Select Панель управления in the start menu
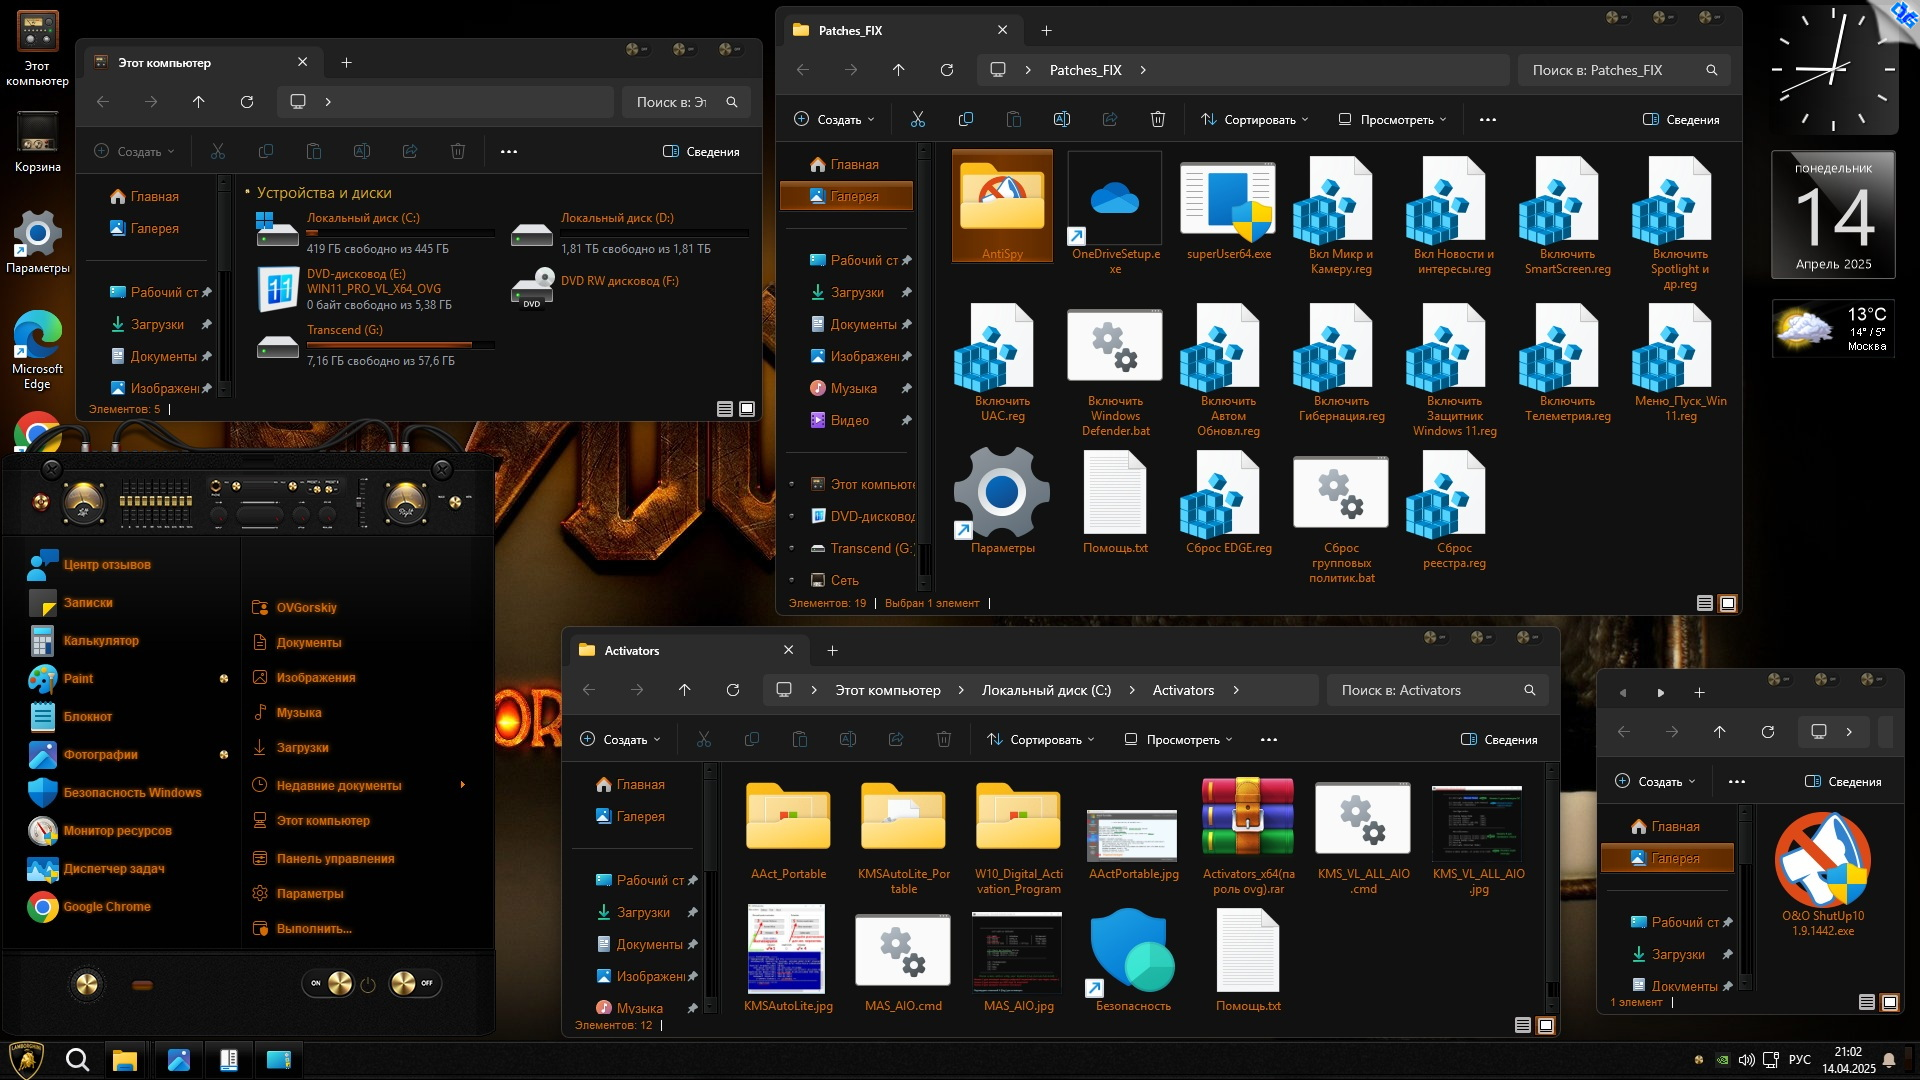This screenshot has height=1080, width=1920. tap(335, 858)
